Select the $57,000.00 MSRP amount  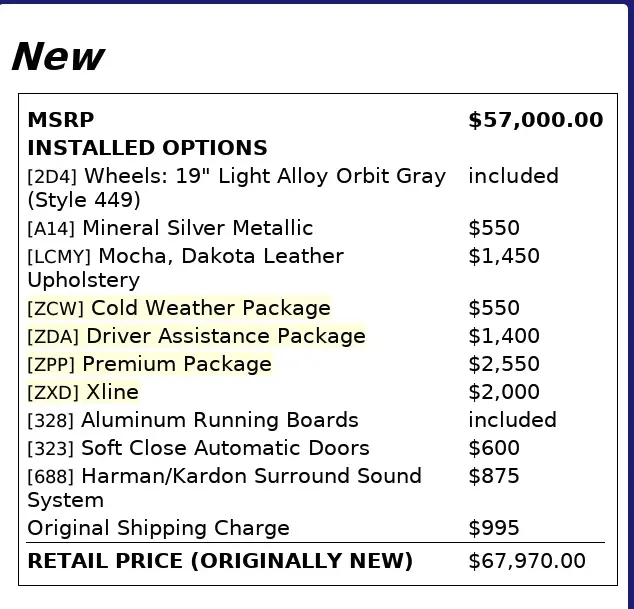point(535,120)
